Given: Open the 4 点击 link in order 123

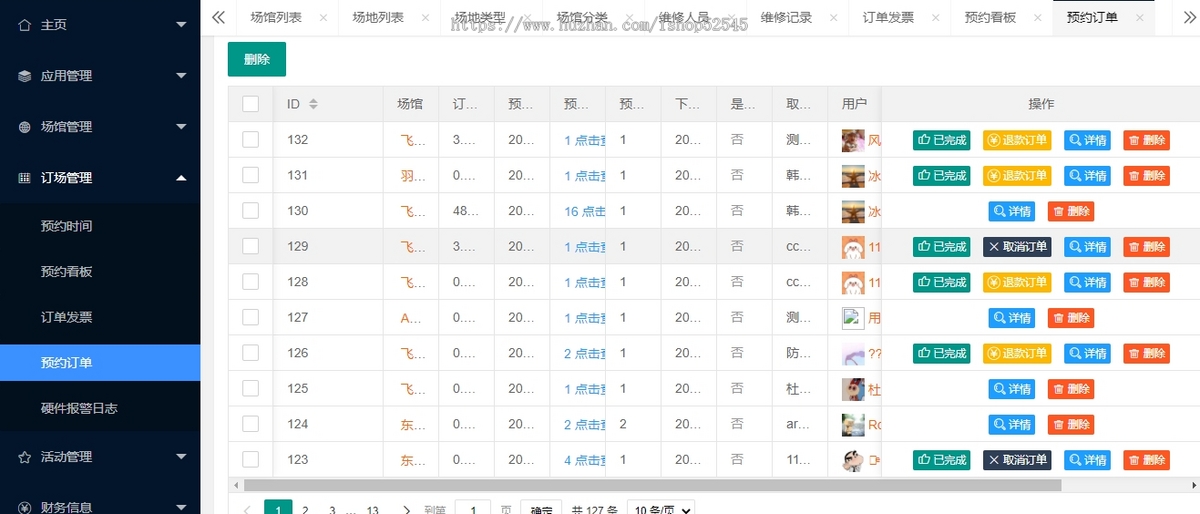Looking at the screenshot, I should point(585,460).
